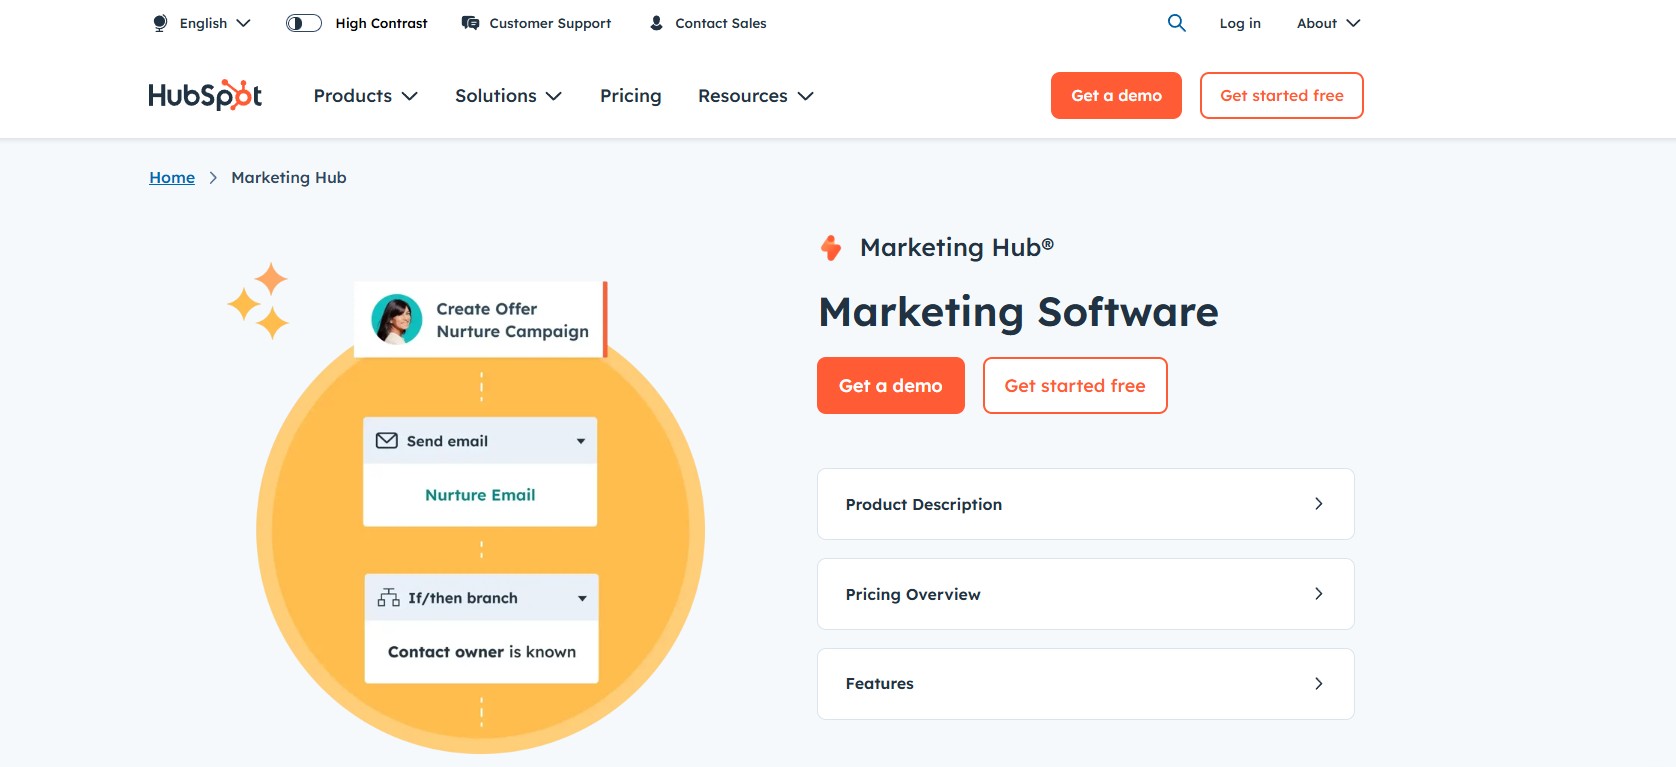
Task: Click the search magnifier icon
Action: 1177,23
